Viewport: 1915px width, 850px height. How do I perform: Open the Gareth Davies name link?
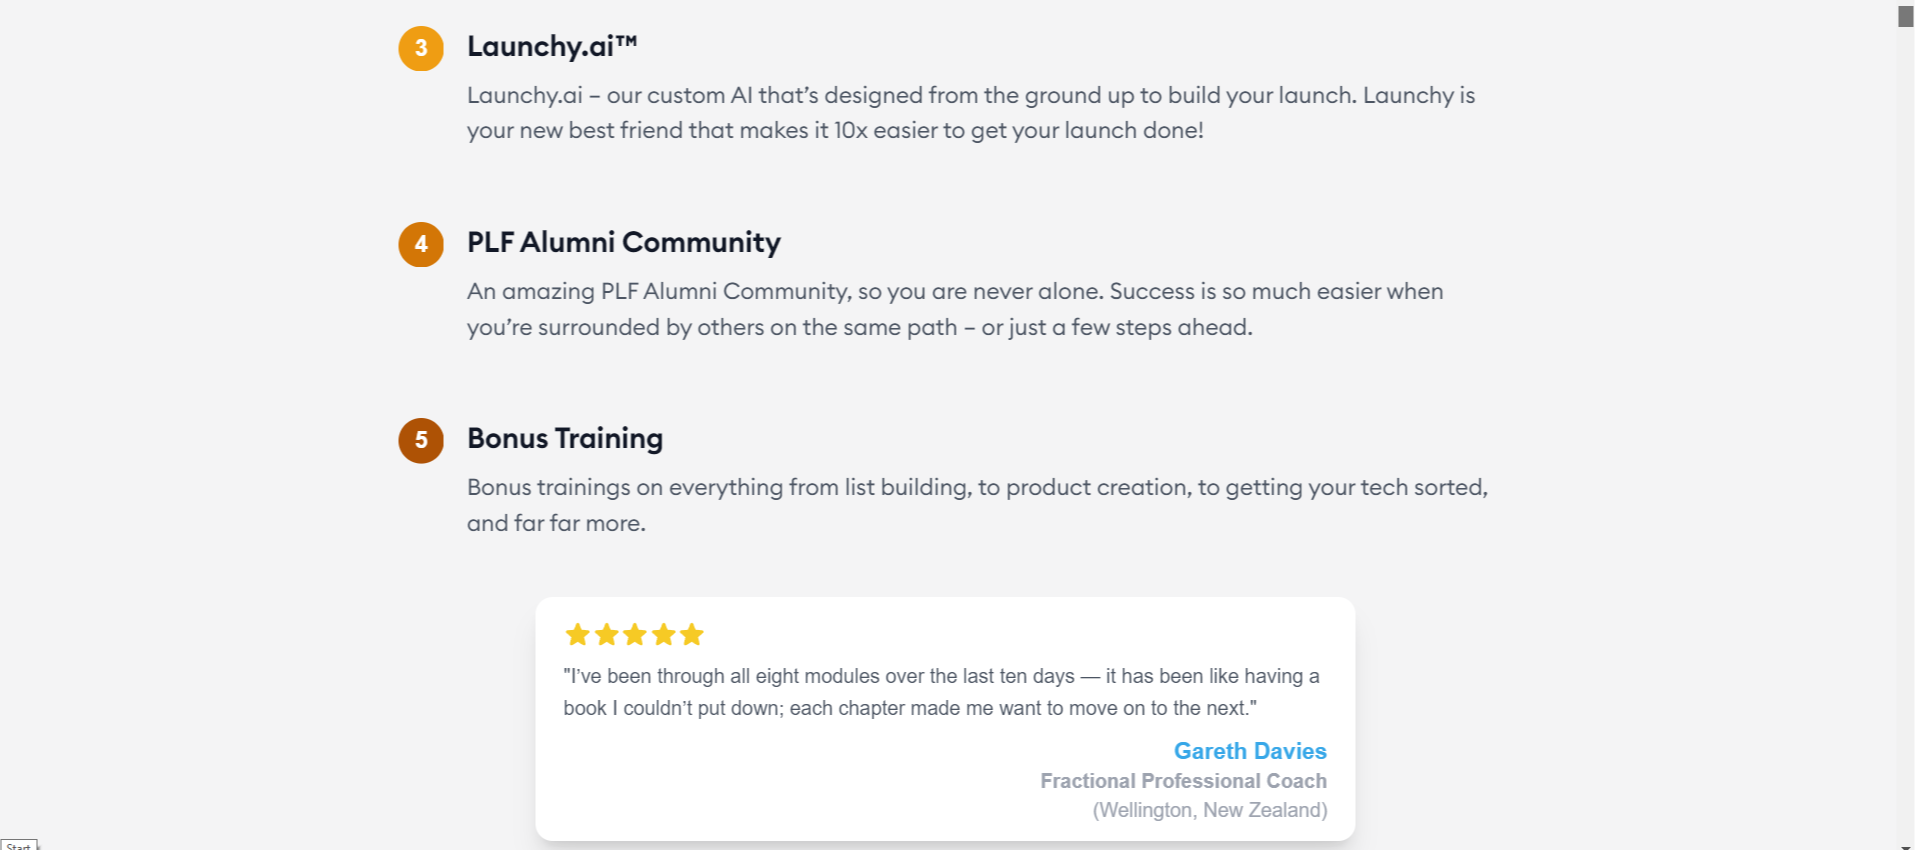1250,751
